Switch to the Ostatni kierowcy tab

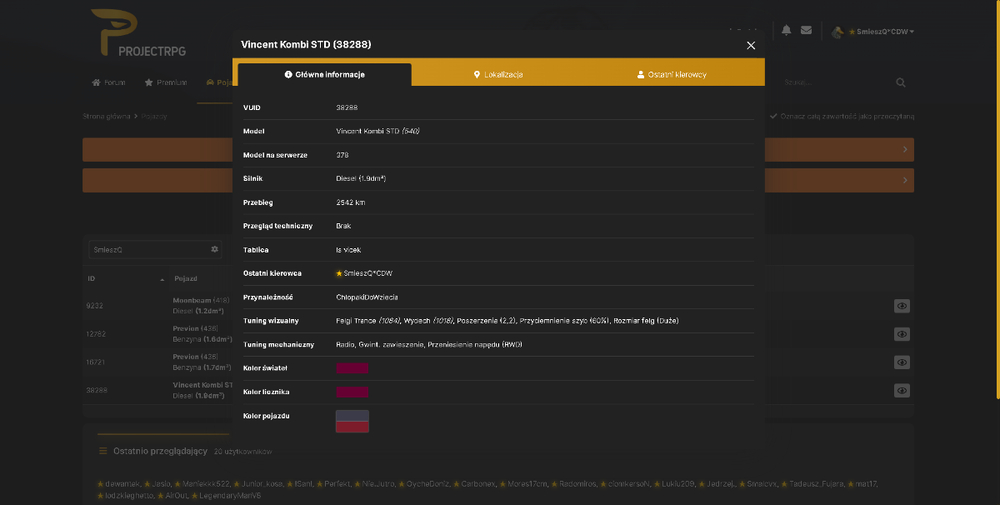pyautogui.click(x=672, y=75)
